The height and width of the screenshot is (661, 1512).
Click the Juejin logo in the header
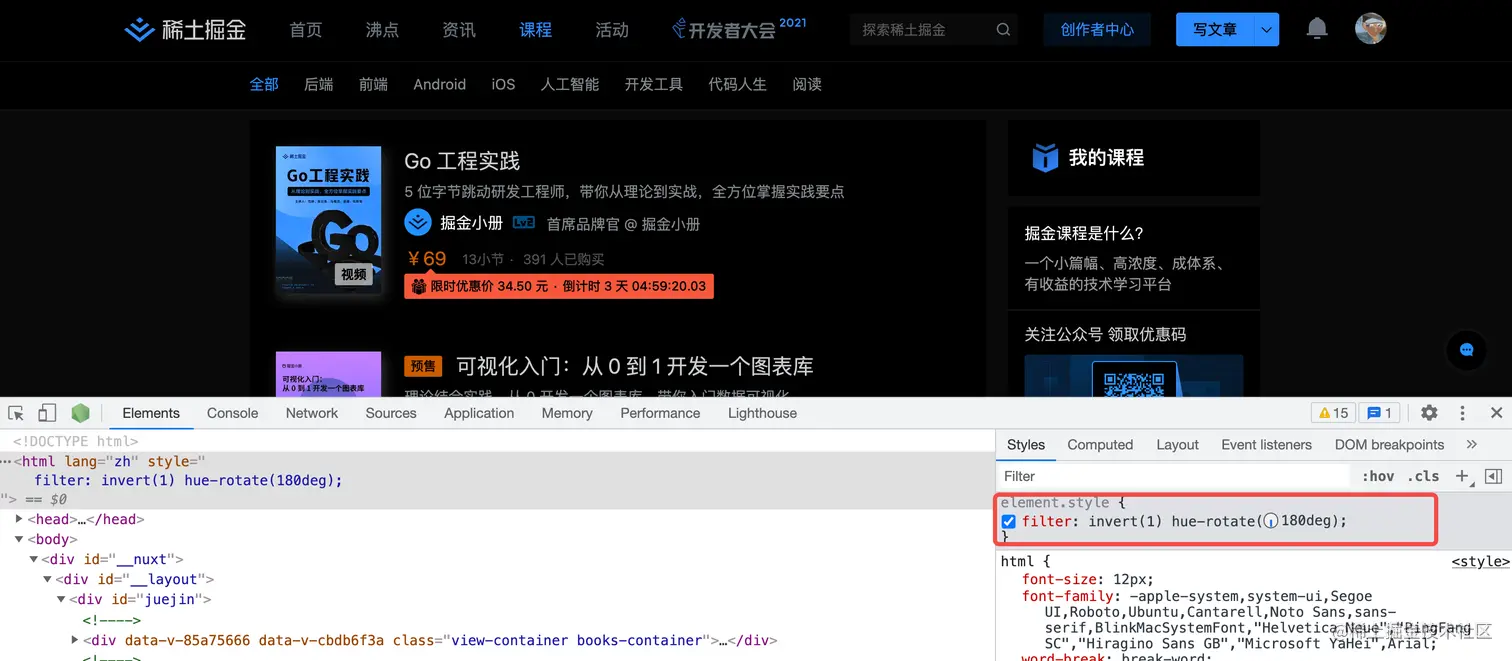(x=185, y=30)
